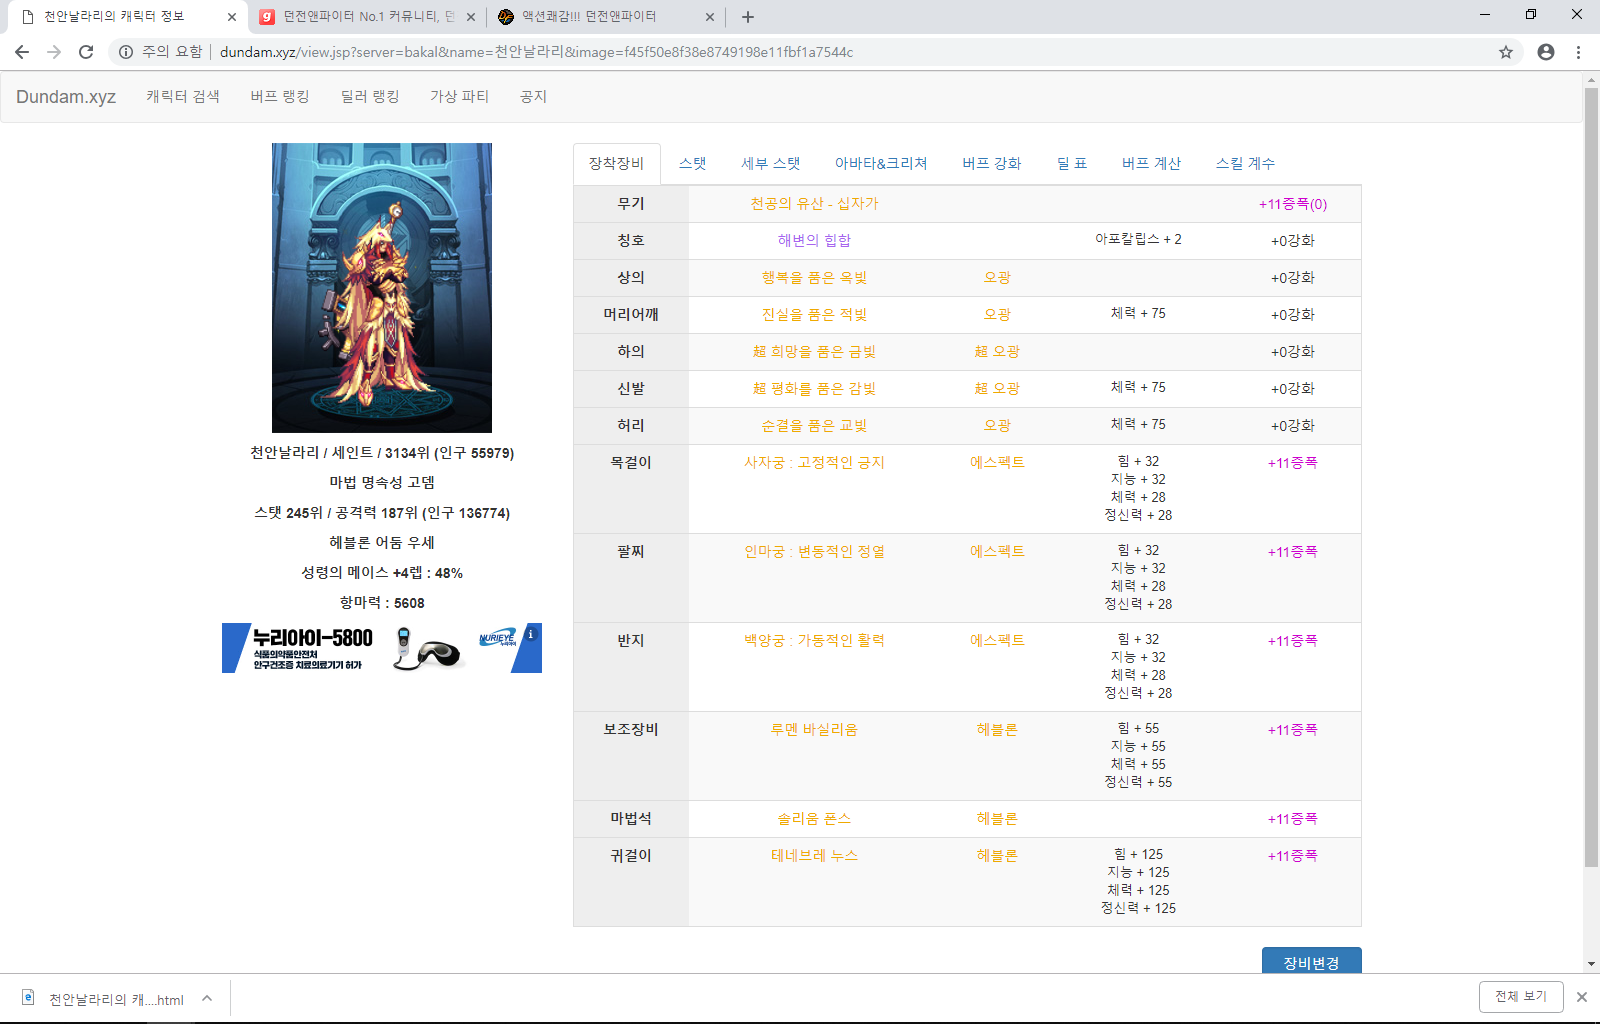
Task: Click title name 해변의 힙합
Action: click(815, 241)
